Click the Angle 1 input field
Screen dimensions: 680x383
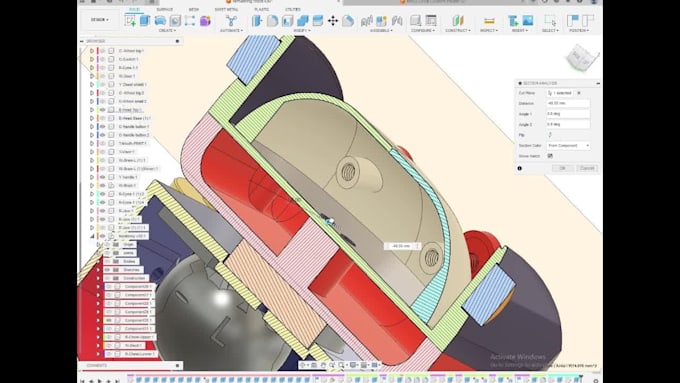tap(568, 114)
